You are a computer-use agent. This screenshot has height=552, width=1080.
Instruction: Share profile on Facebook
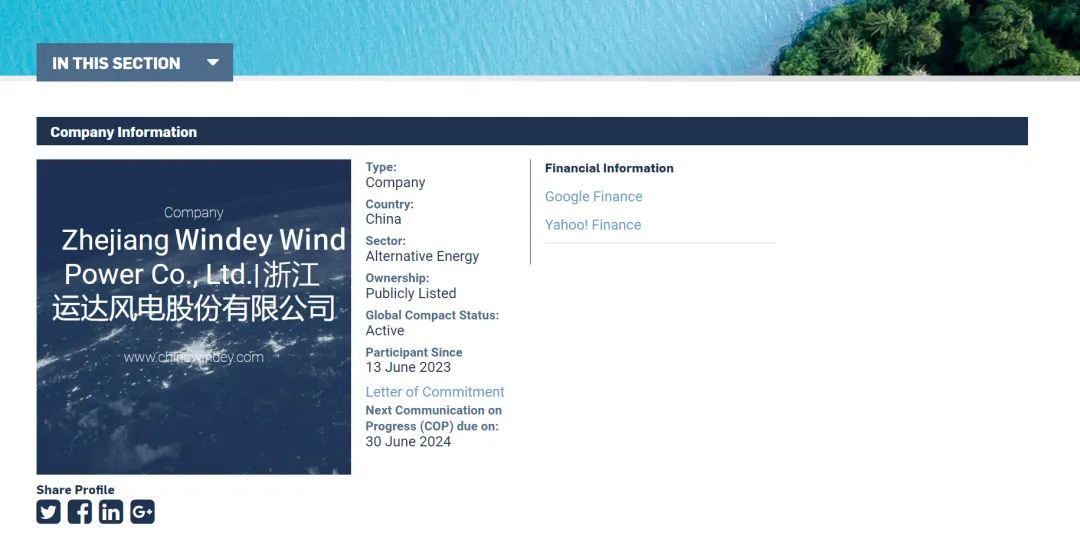(x=80, y=512)
